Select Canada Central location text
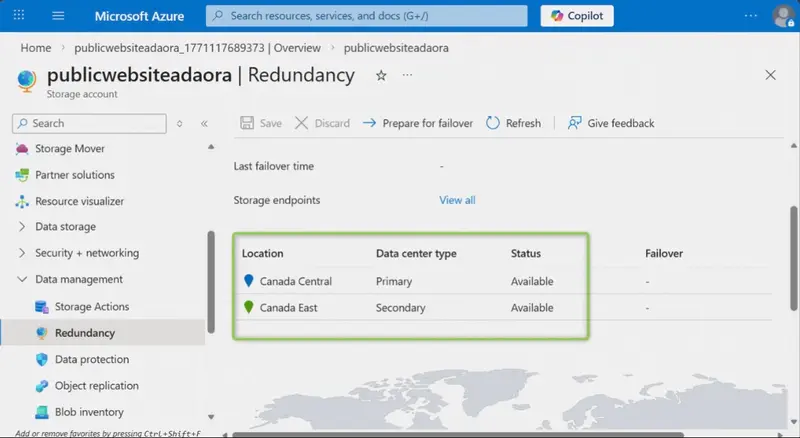 click(x=296, y=281)
